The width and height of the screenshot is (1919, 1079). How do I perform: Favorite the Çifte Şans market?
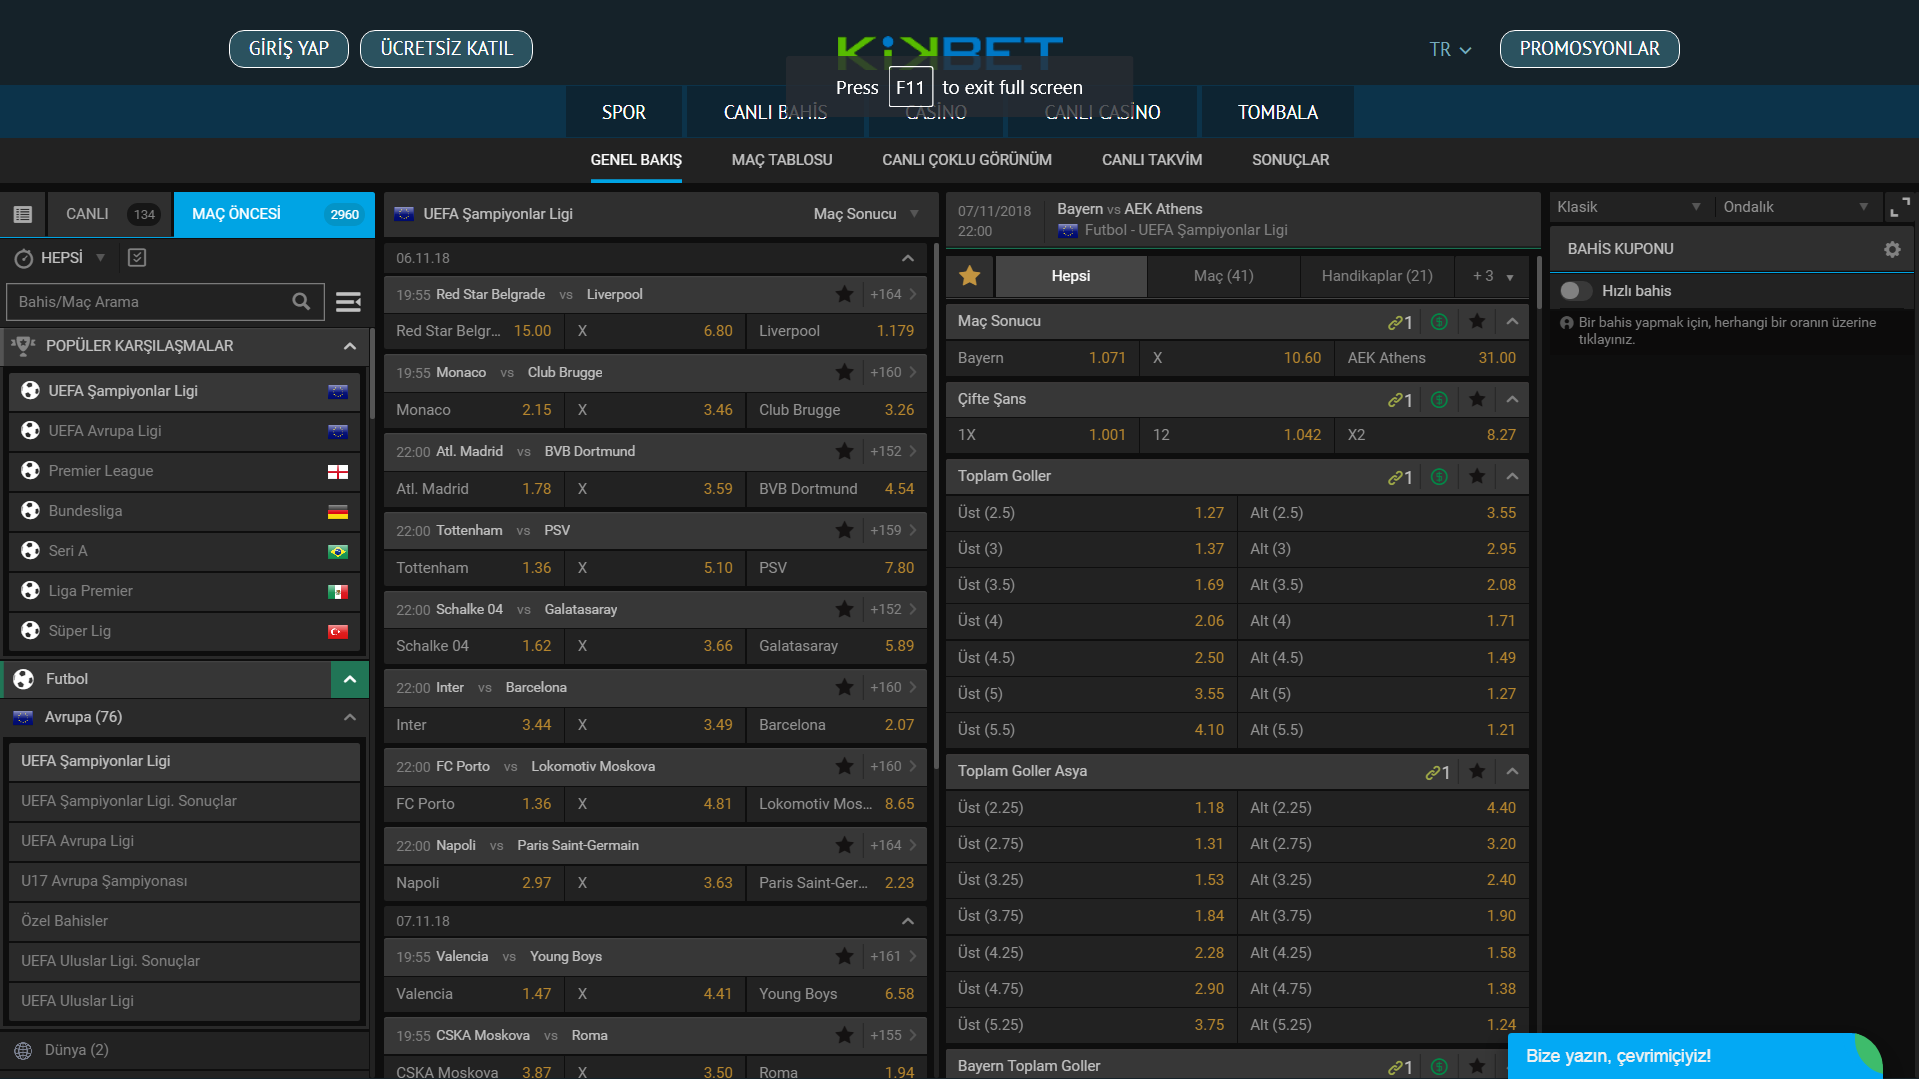tap(1477, 399)
